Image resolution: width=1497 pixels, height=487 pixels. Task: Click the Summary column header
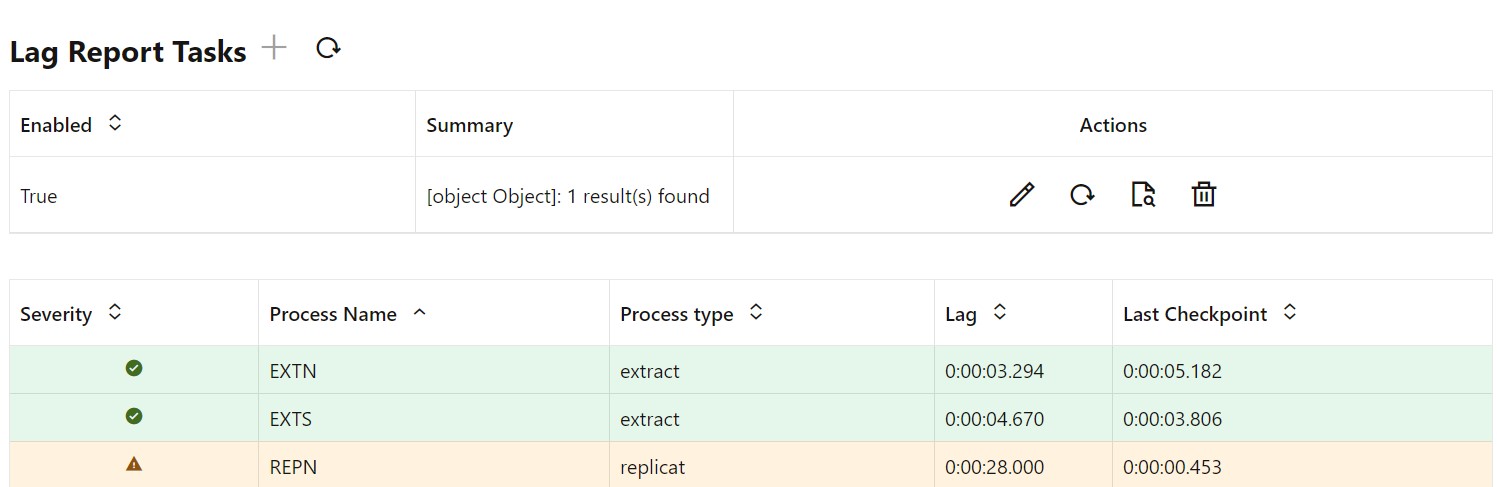point(469,125)
